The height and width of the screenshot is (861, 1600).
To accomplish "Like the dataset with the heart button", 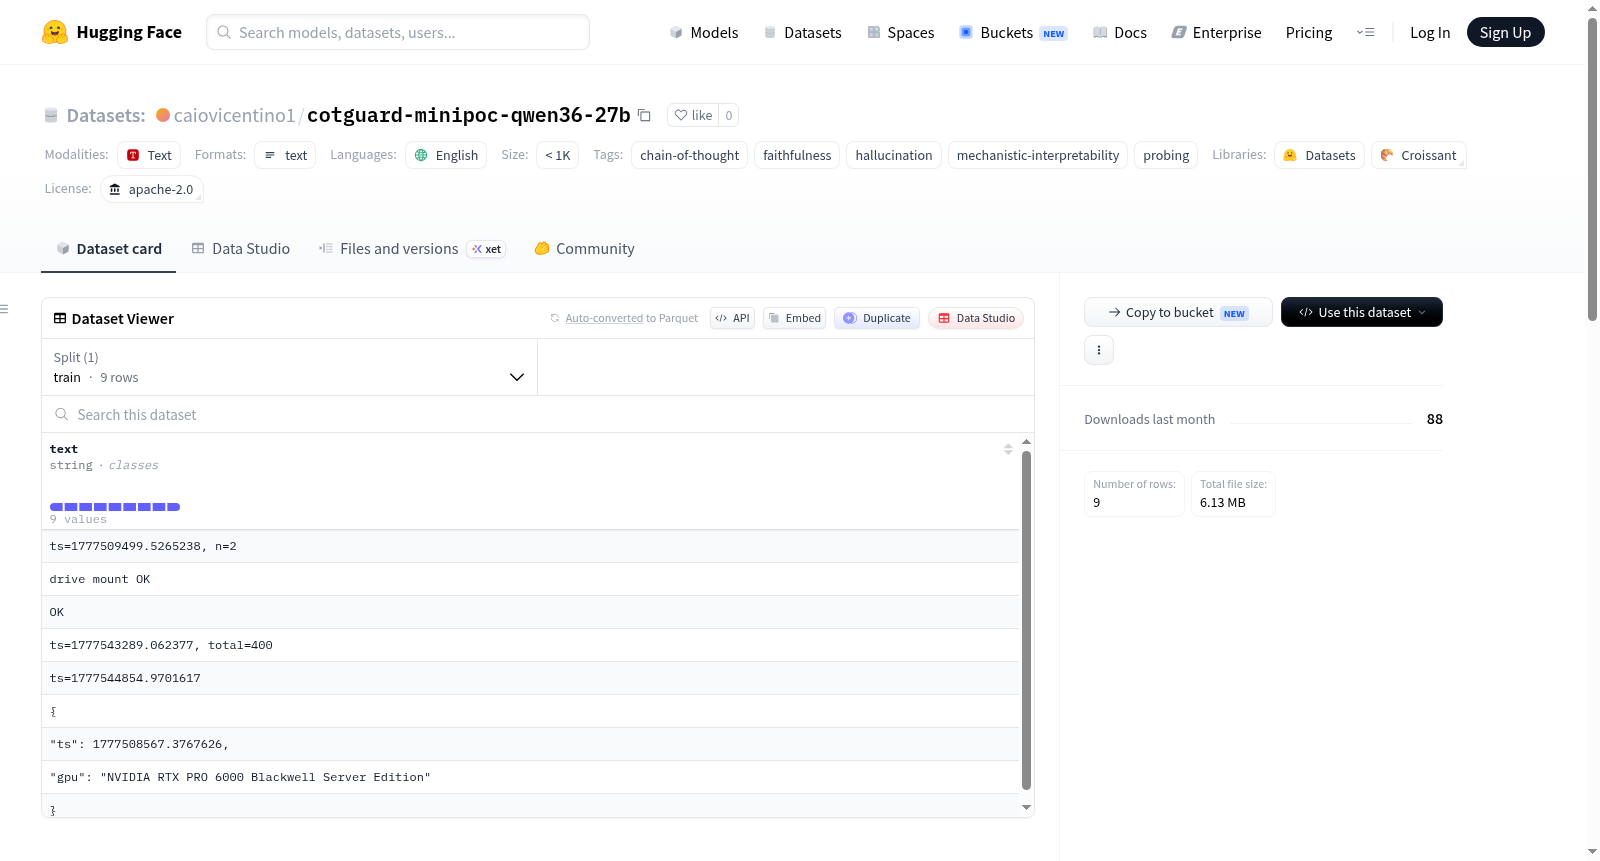I will coord(693,115).
